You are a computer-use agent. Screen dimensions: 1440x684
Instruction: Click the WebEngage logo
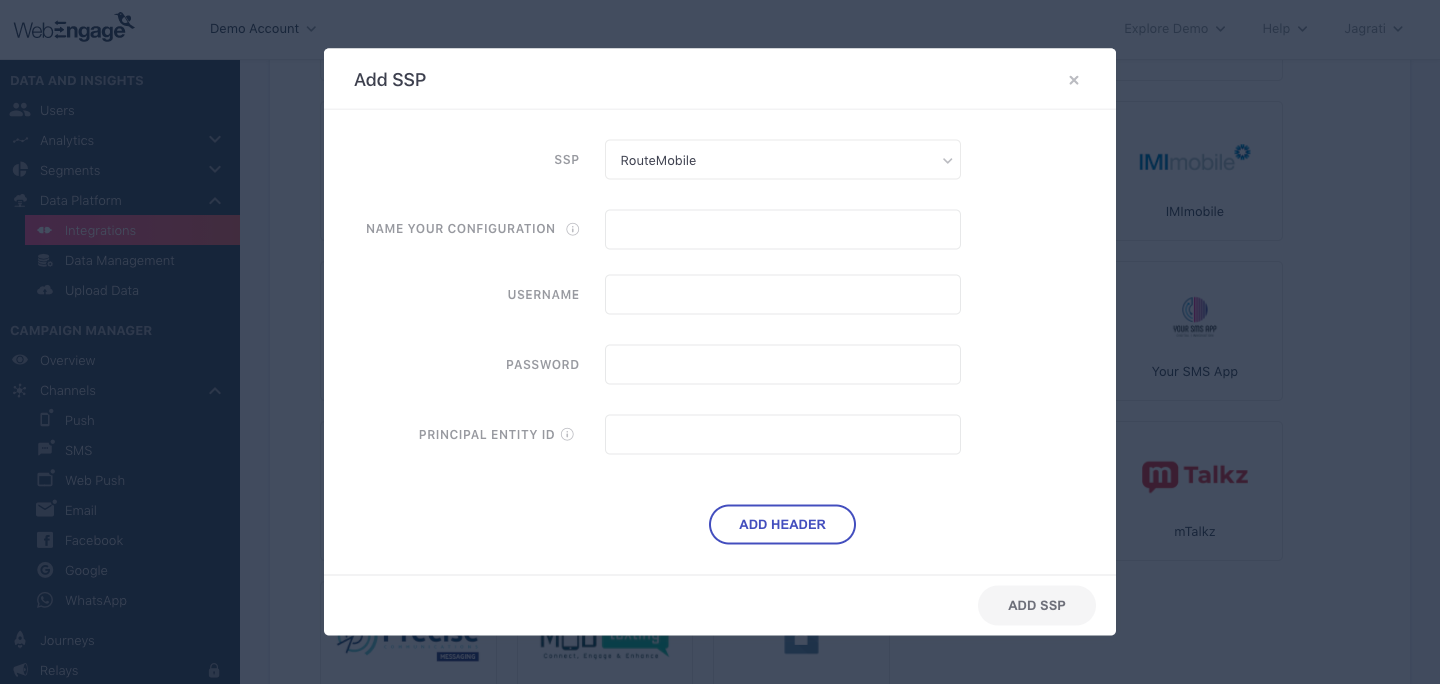(73, 27)
